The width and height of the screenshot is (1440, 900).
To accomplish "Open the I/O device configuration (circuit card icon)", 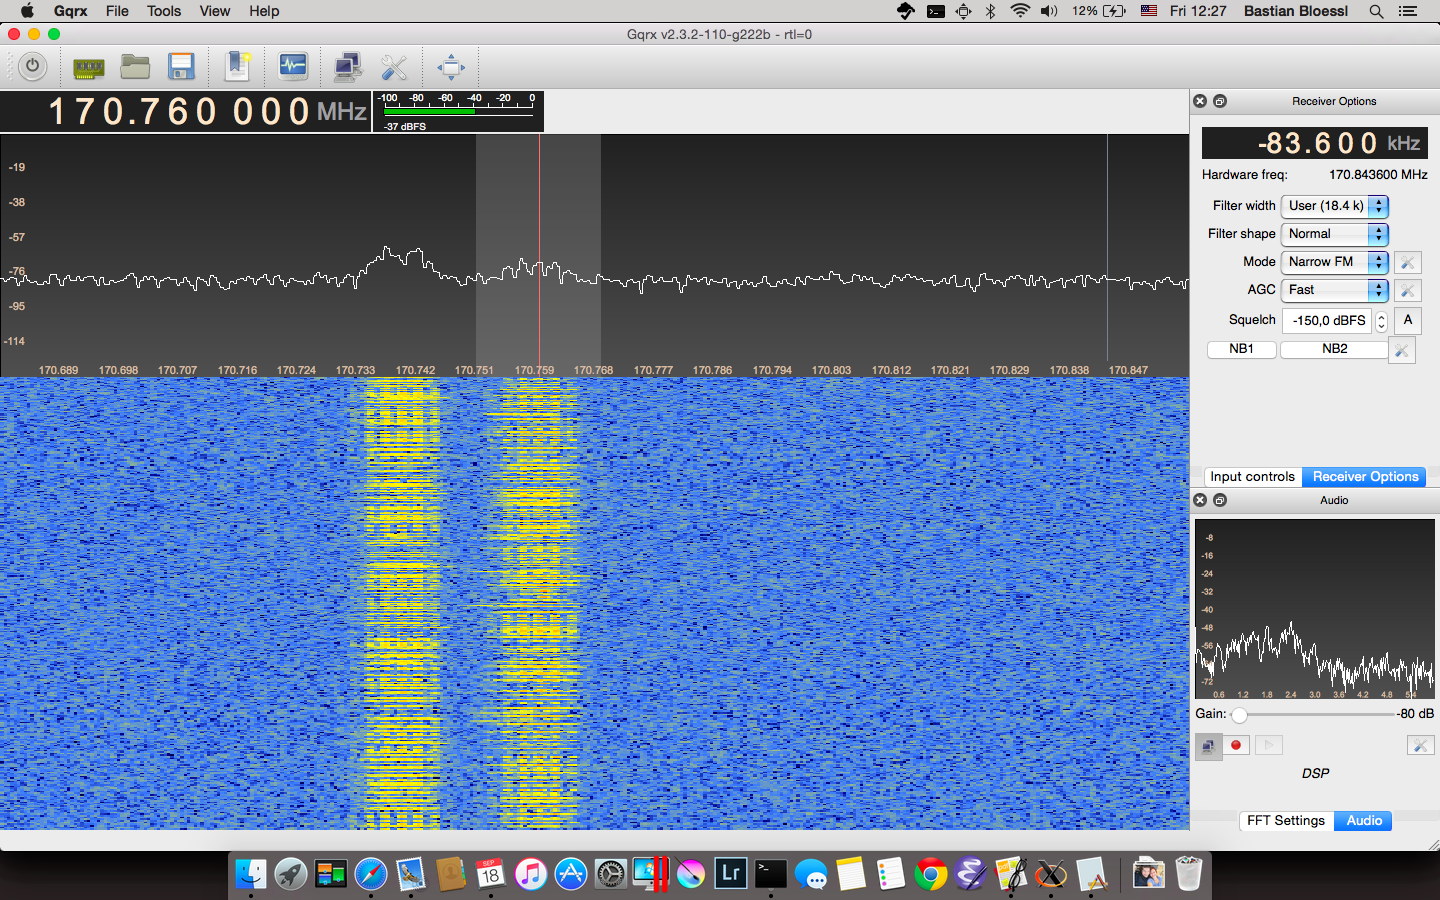I will pyautogui.click(x=89, y=67).
